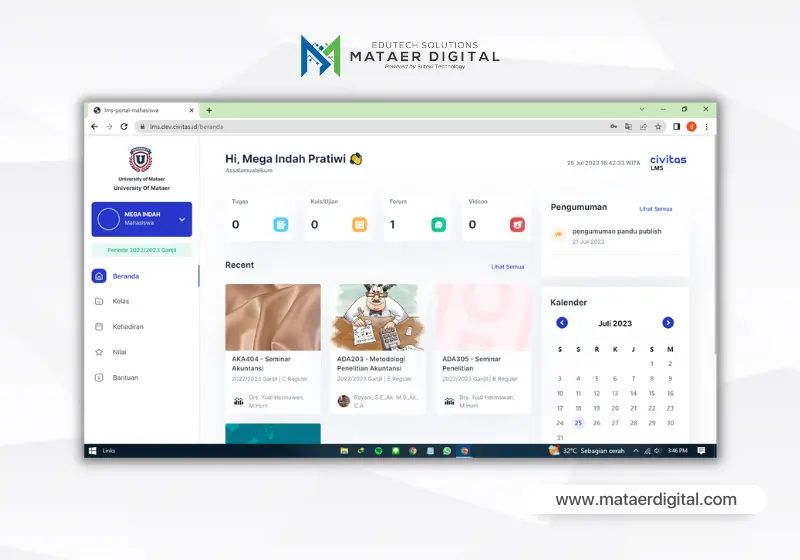
Task: Open the pengumuman pandu publish announcement
Action: pos(617,231)
